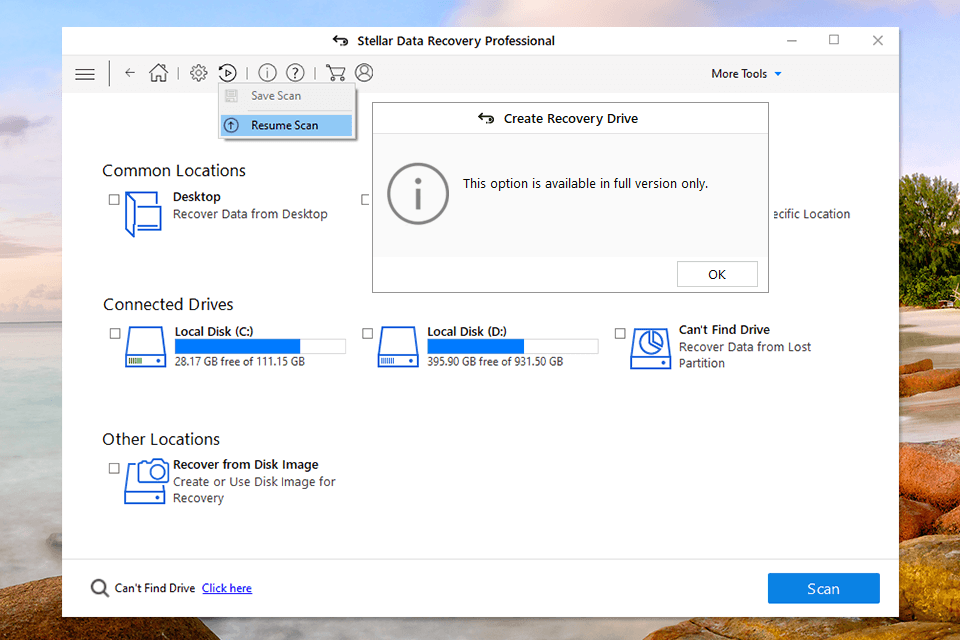Screen dimensions: 960x640
Task: Go to the Home screen icon
Action: tap(158, 73)
